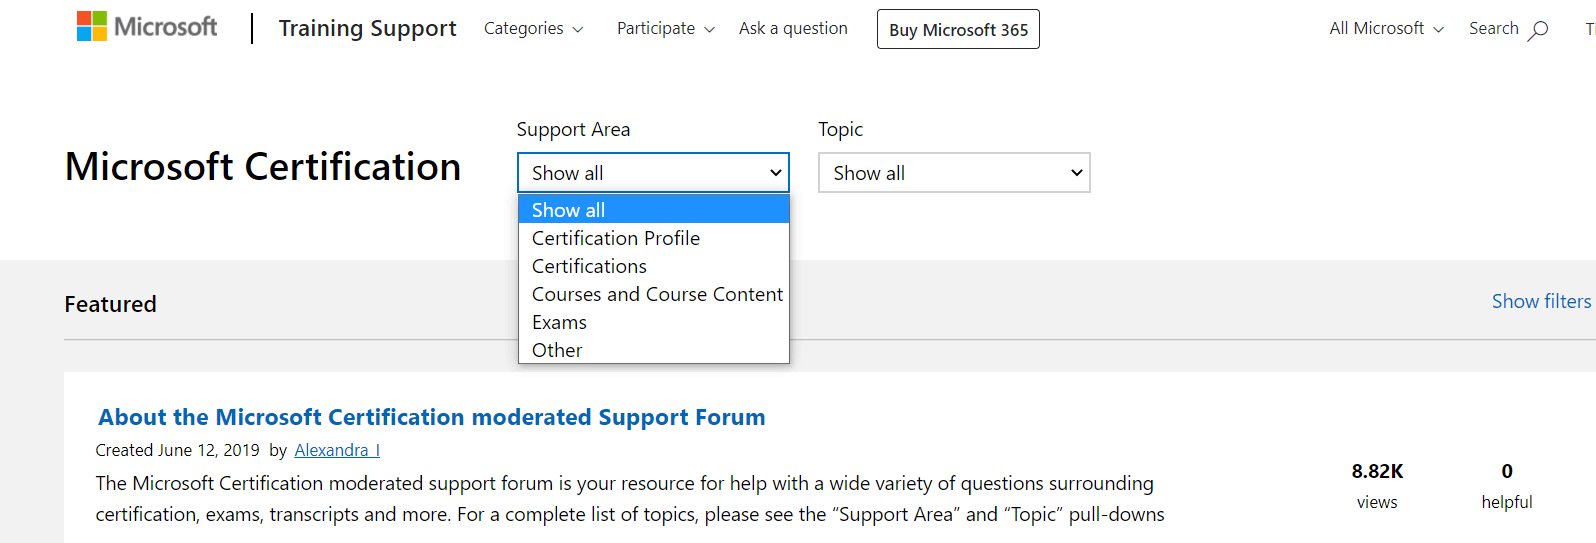
Task: Click Buy Microsoft 365 button
Action: [958, 29]
